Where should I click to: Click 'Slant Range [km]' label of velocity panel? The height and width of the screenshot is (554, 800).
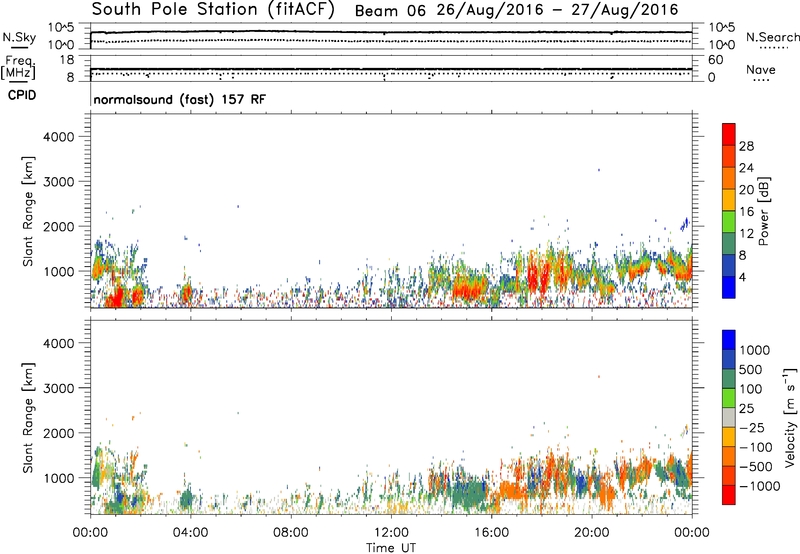(28, 418)
